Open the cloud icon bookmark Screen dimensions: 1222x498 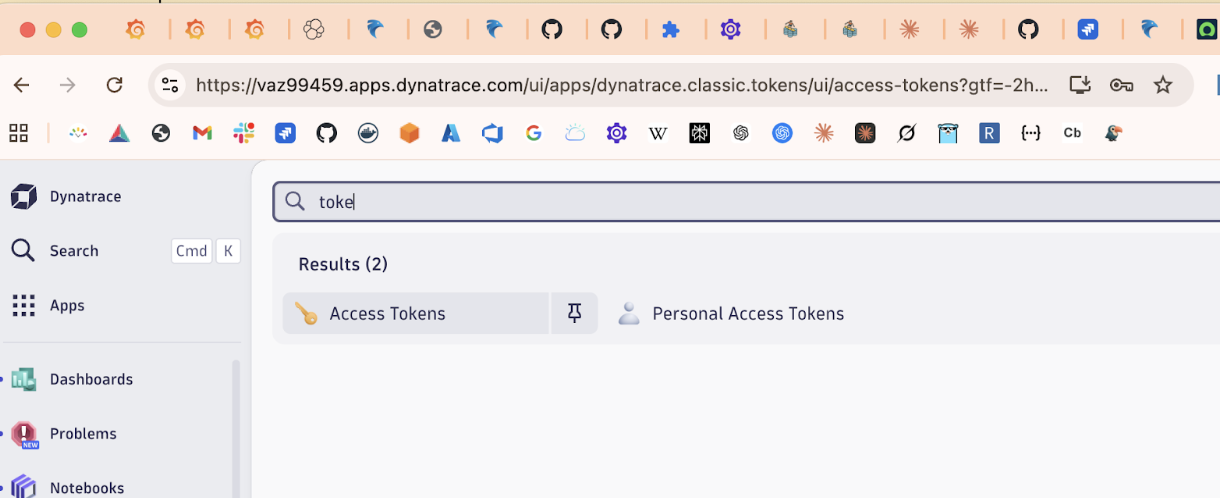pyautogui.click(x=575, y=133)
